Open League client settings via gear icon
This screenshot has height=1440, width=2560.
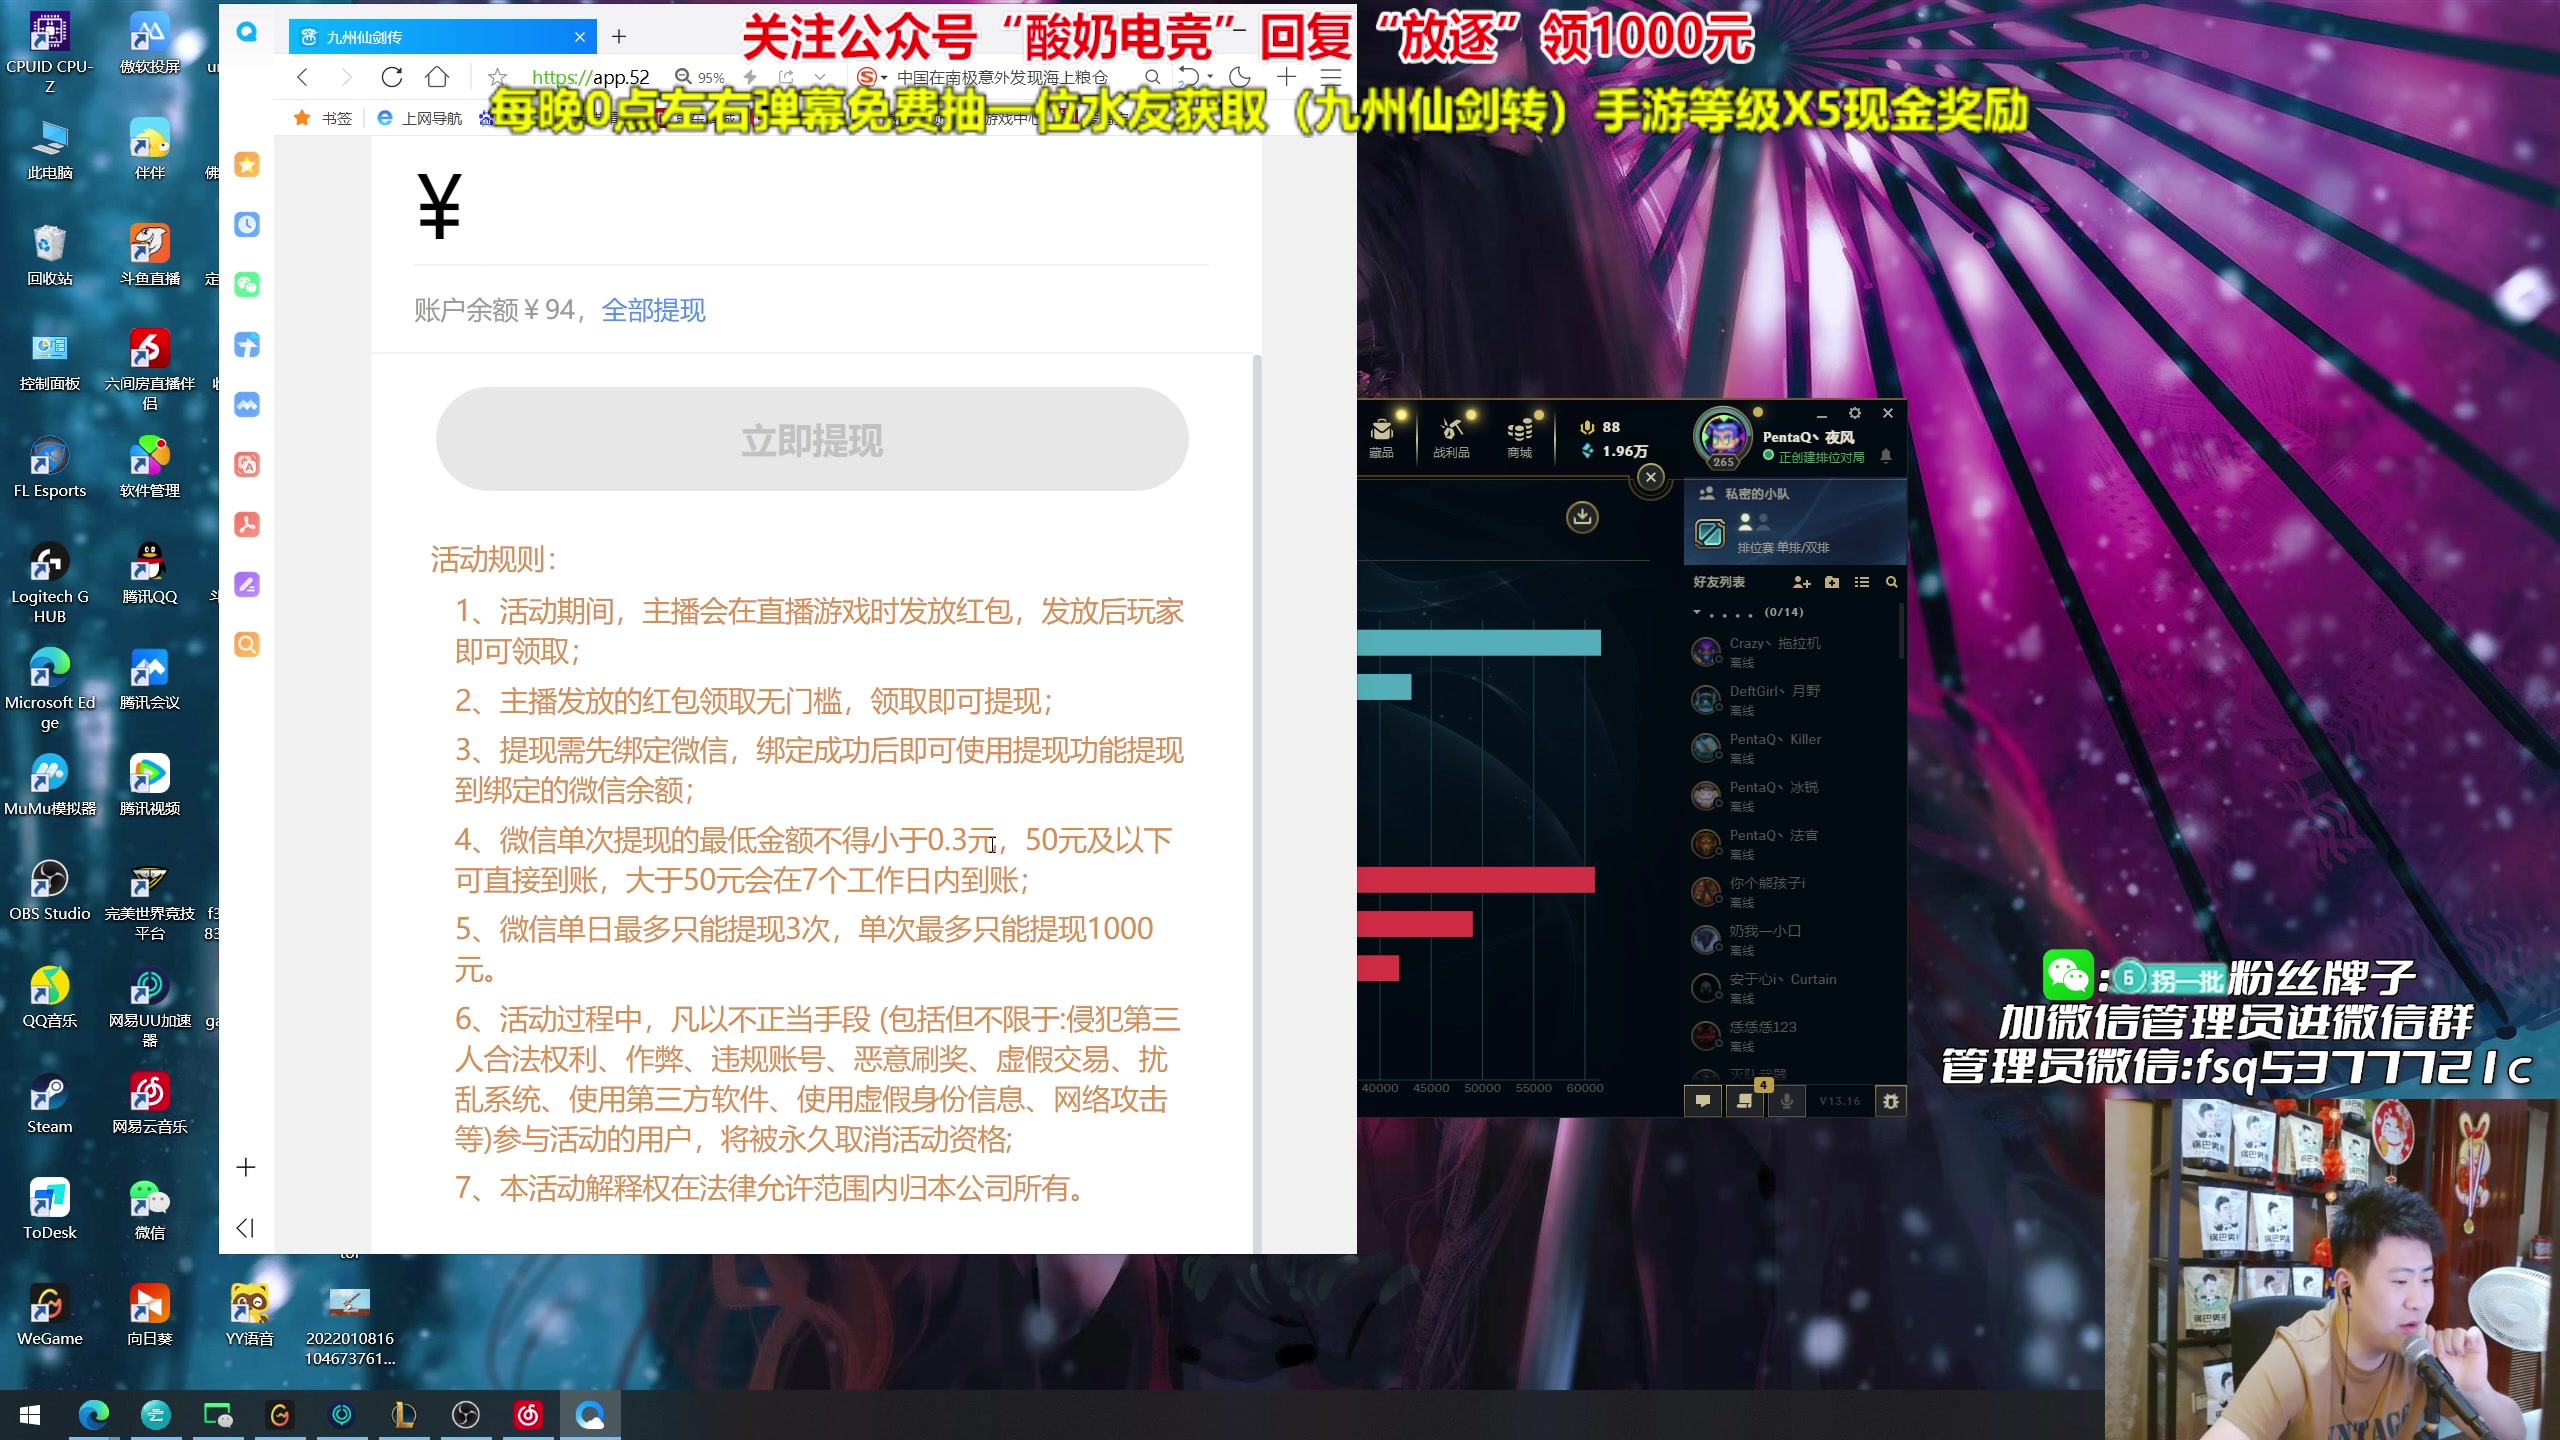click(x=1856, y=413)
